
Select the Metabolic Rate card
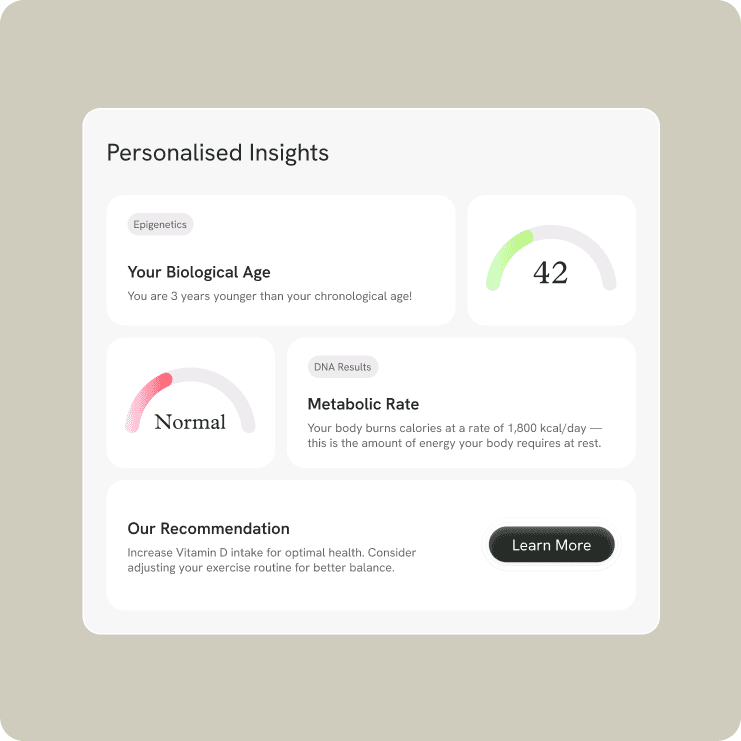461,403
